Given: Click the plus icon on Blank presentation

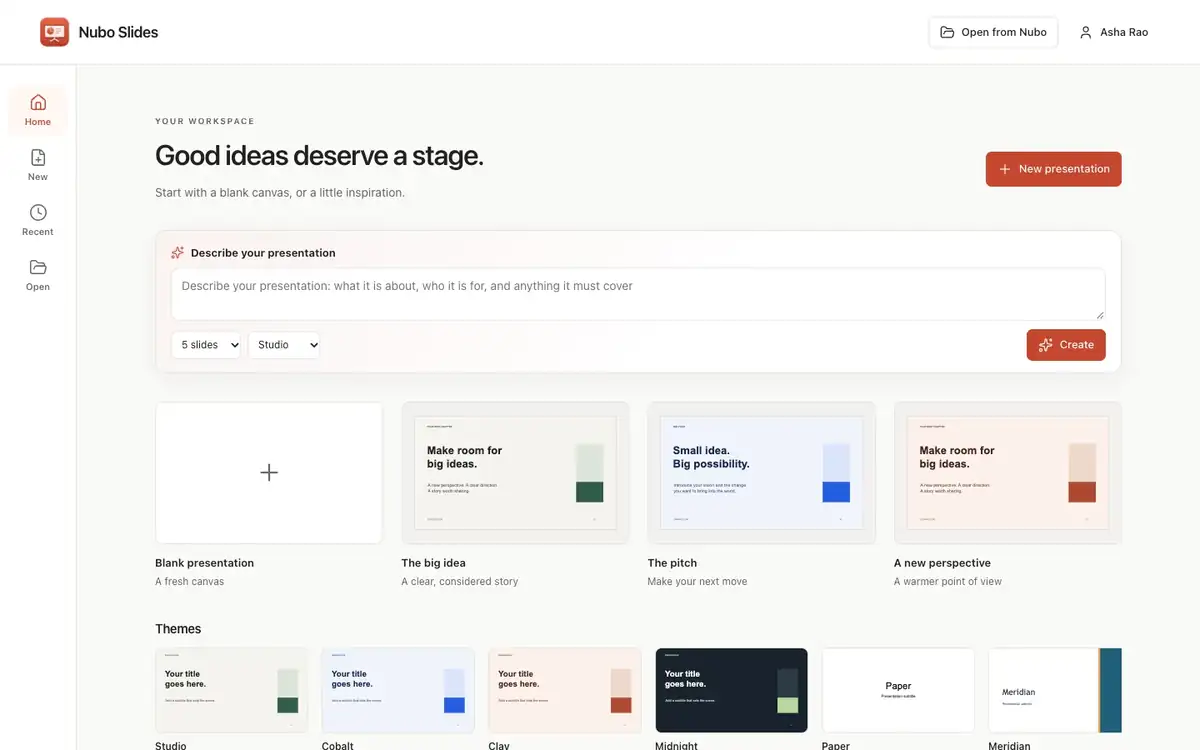Looking at the screenshot, I should pos(269,473).
